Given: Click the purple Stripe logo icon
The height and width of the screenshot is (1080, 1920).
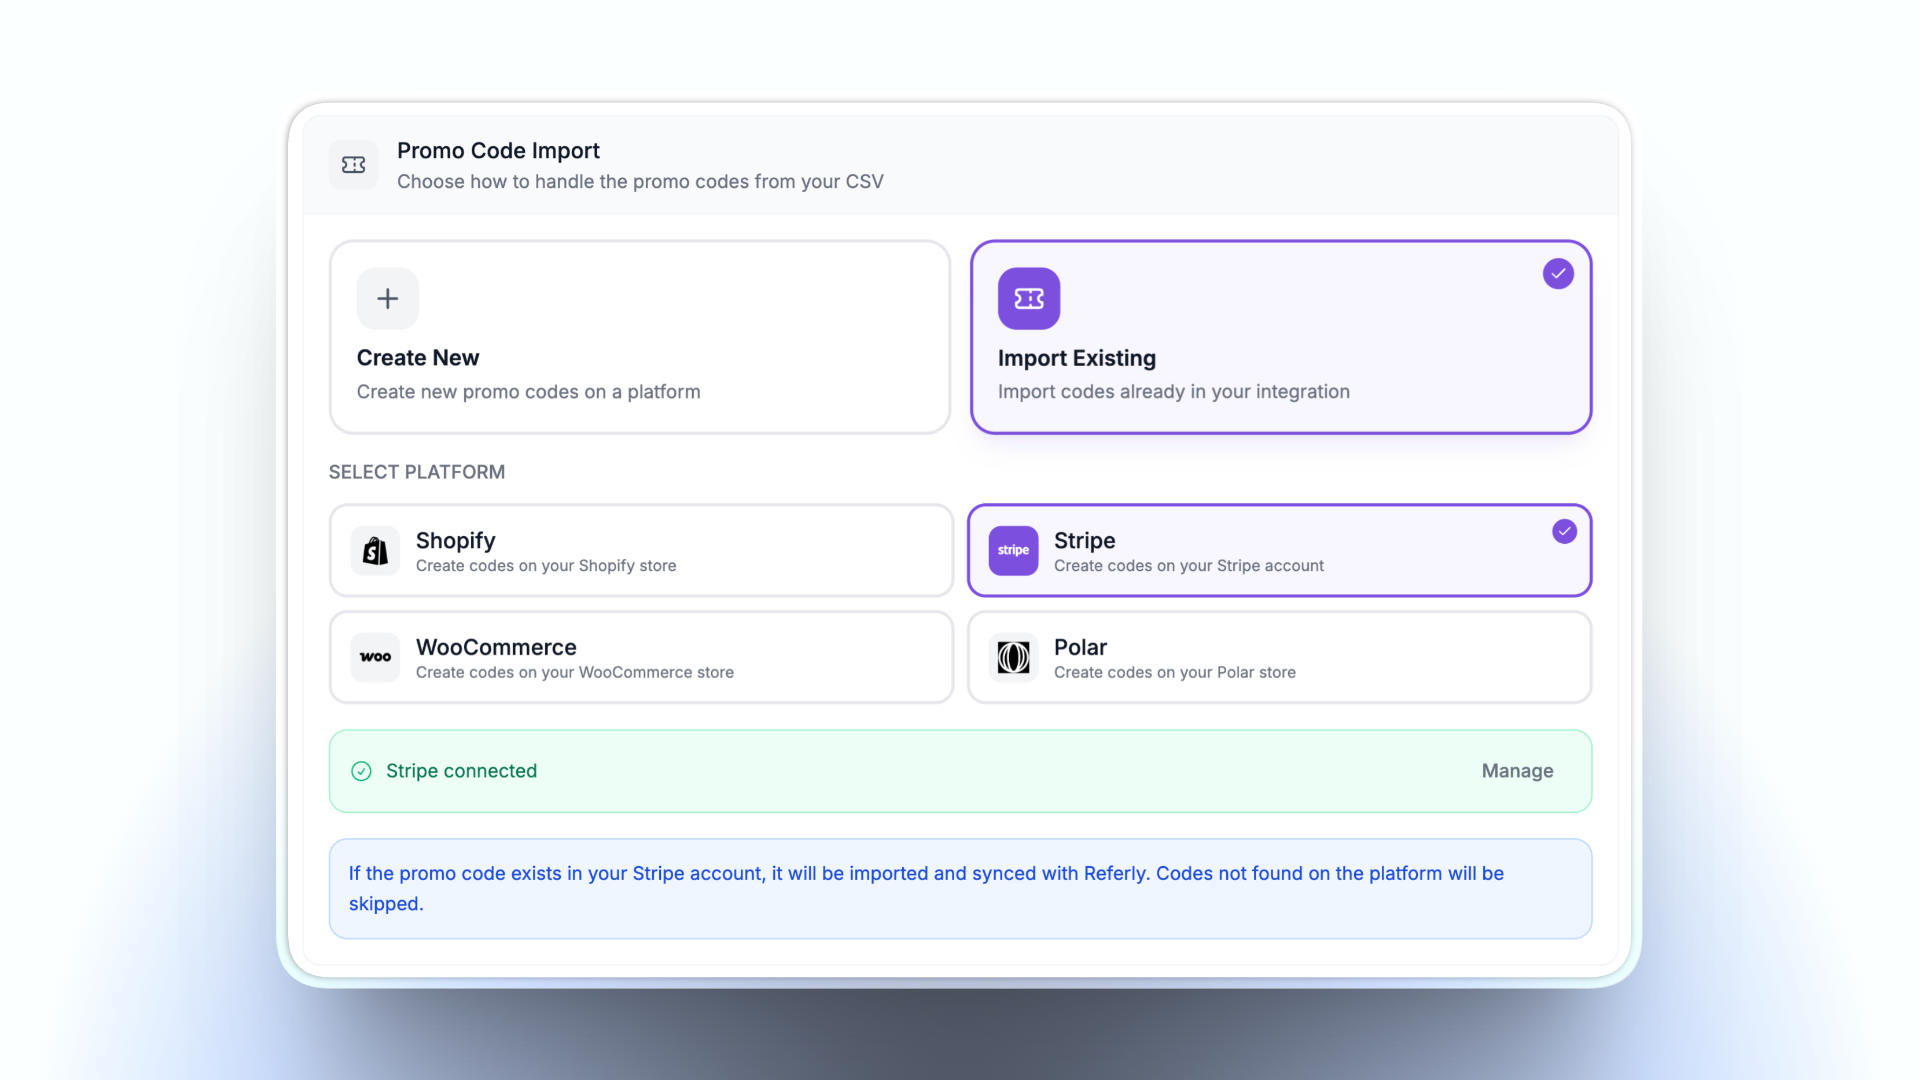Looking at the screenshot, I should 1013,551.
